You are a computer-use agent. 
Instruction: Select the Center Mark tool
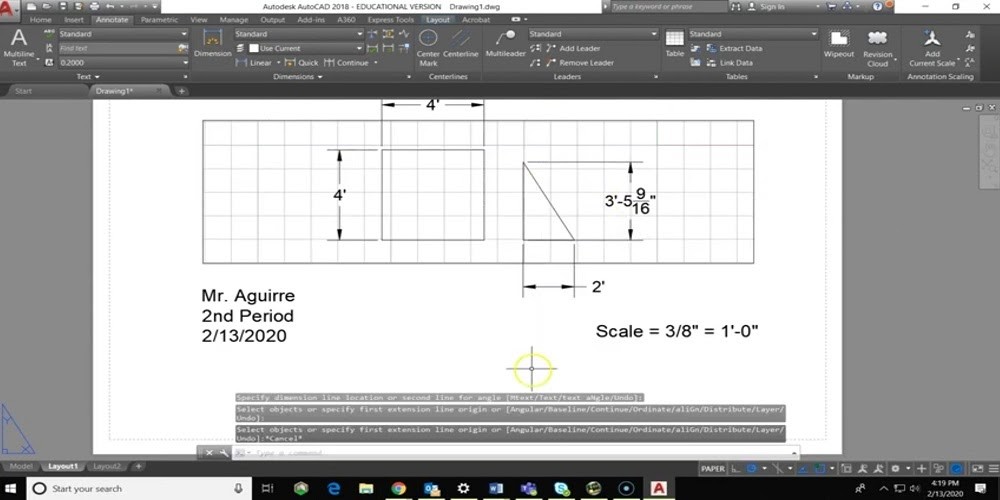[x=428, y=46]
